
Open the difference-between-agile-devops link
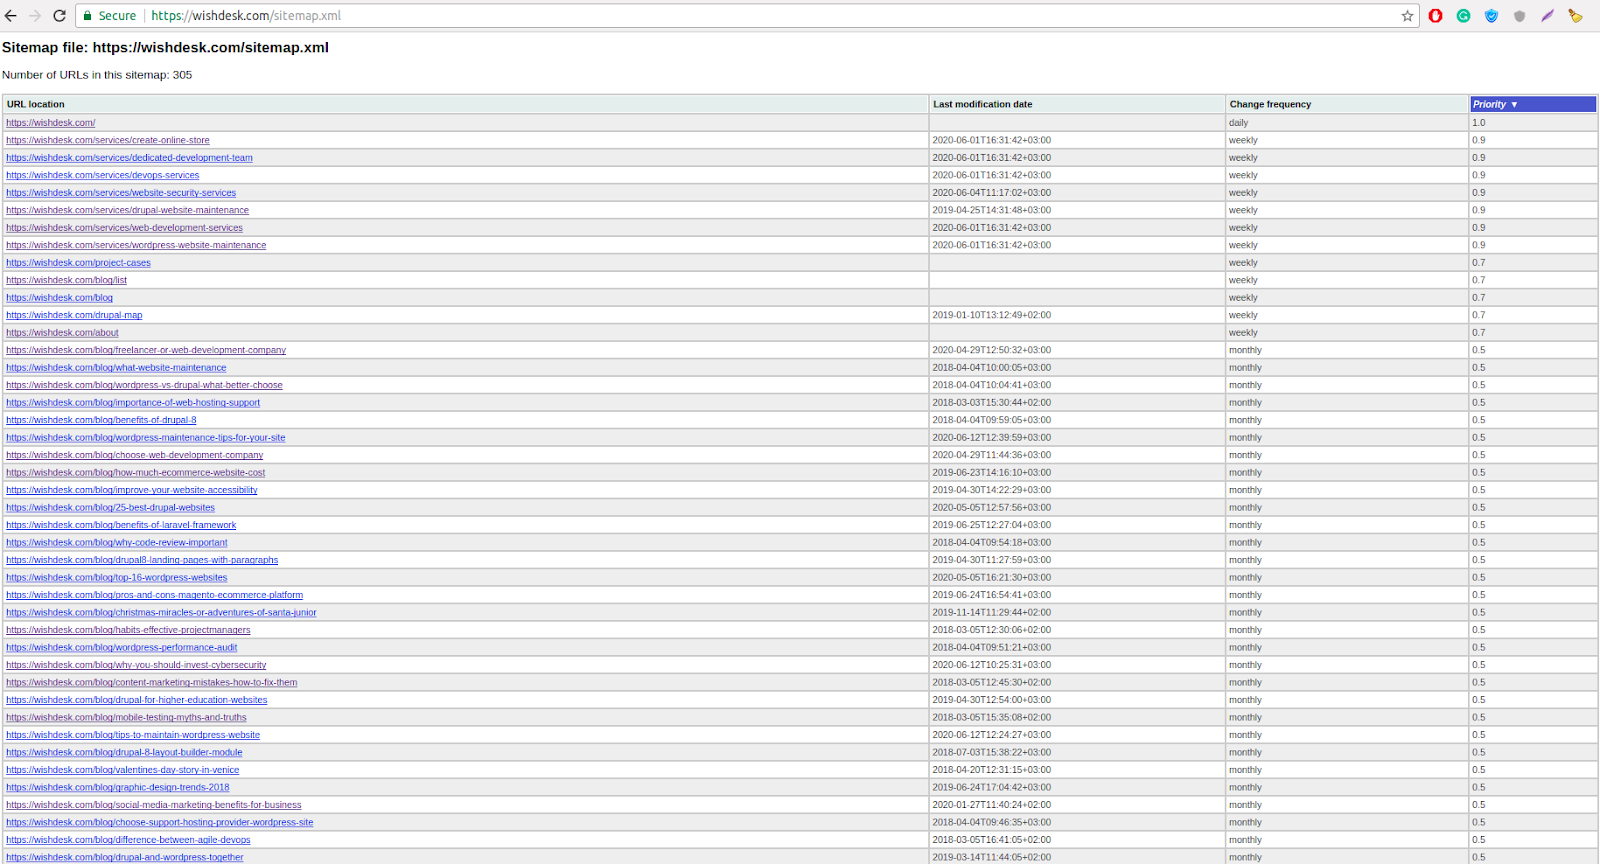pyautogui.click(x=128, y=840)
